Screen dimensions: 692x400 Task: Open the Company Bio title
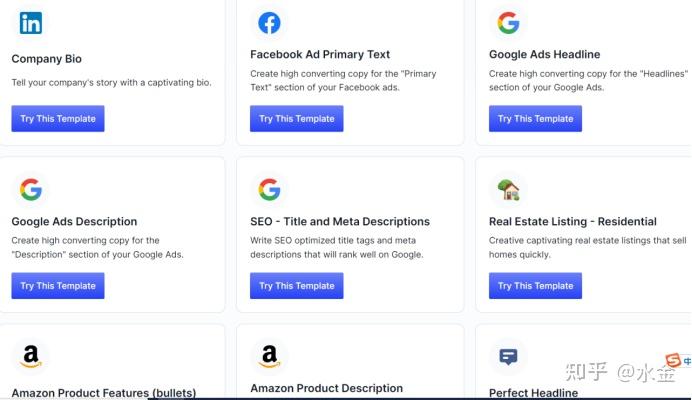(x=46, y=59)
